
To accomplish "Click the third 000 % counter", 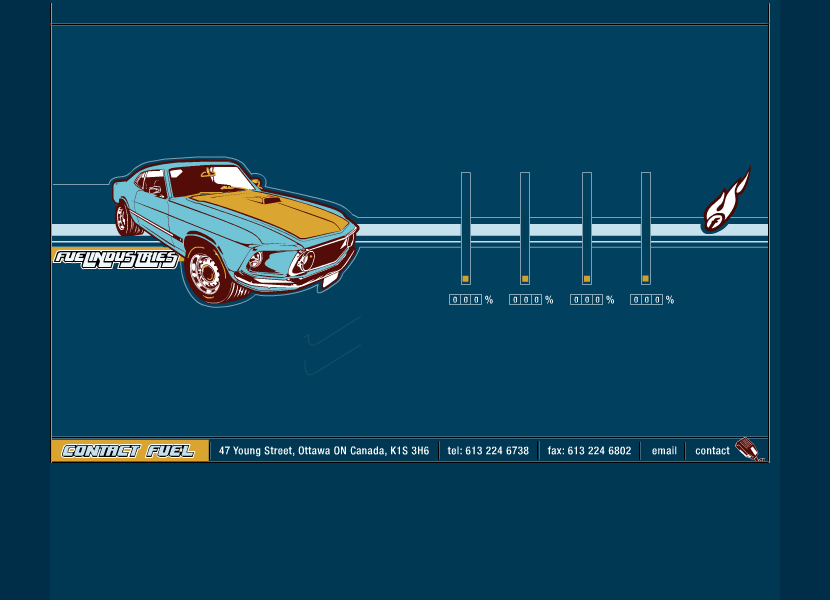I will (x=592, y=300).
